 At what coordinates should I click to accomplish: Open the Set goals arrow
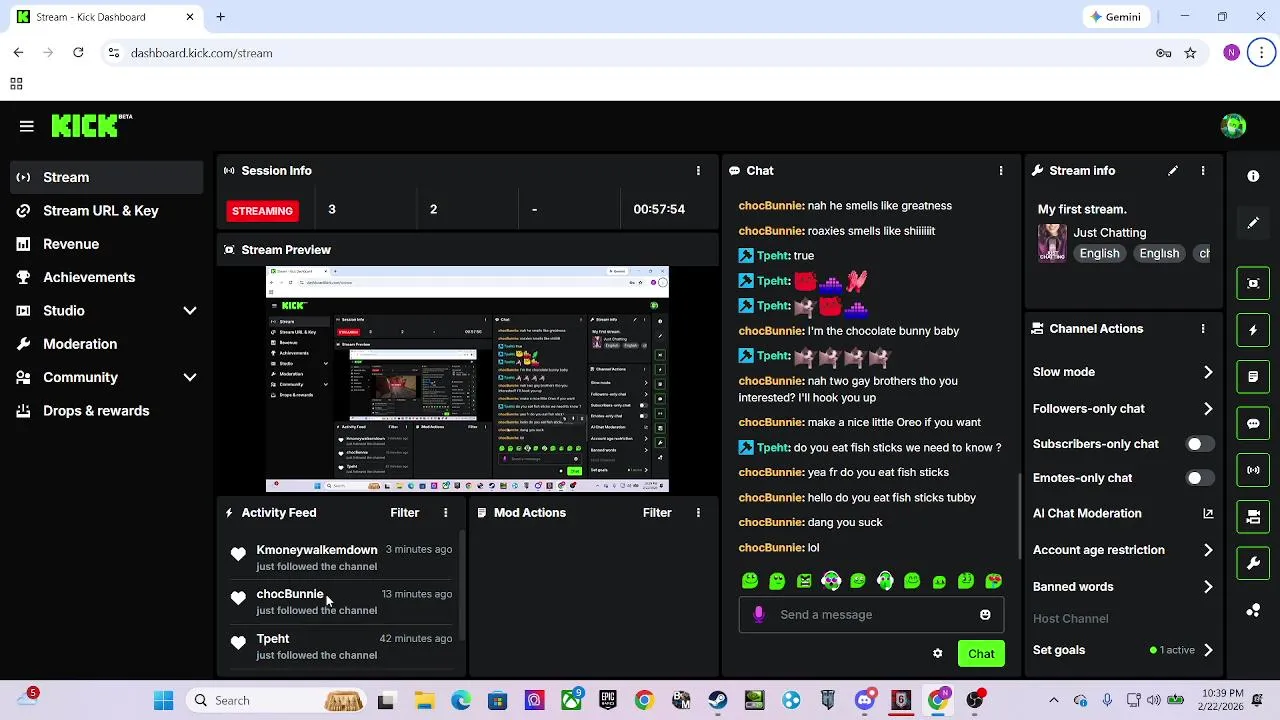pyautogui.click(x=1208, y=650)
